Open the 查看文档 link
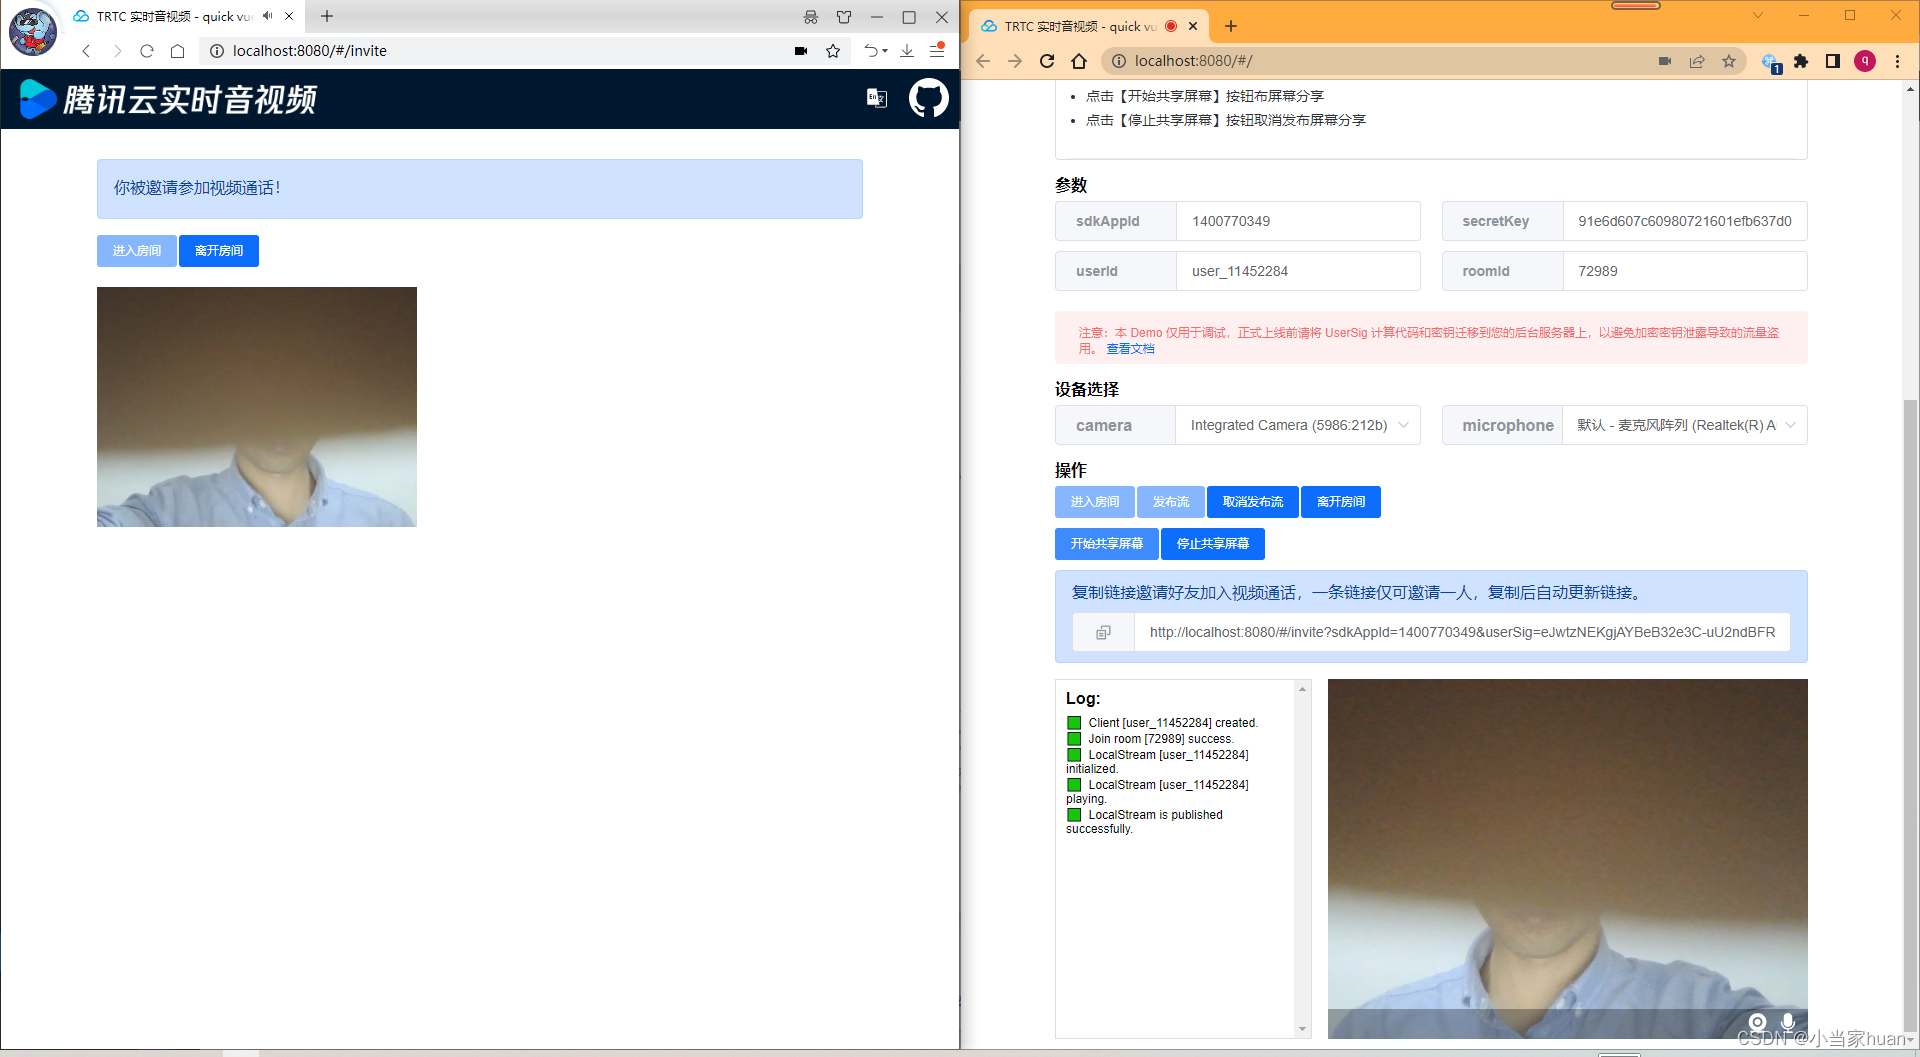 tap(1130, 349)
